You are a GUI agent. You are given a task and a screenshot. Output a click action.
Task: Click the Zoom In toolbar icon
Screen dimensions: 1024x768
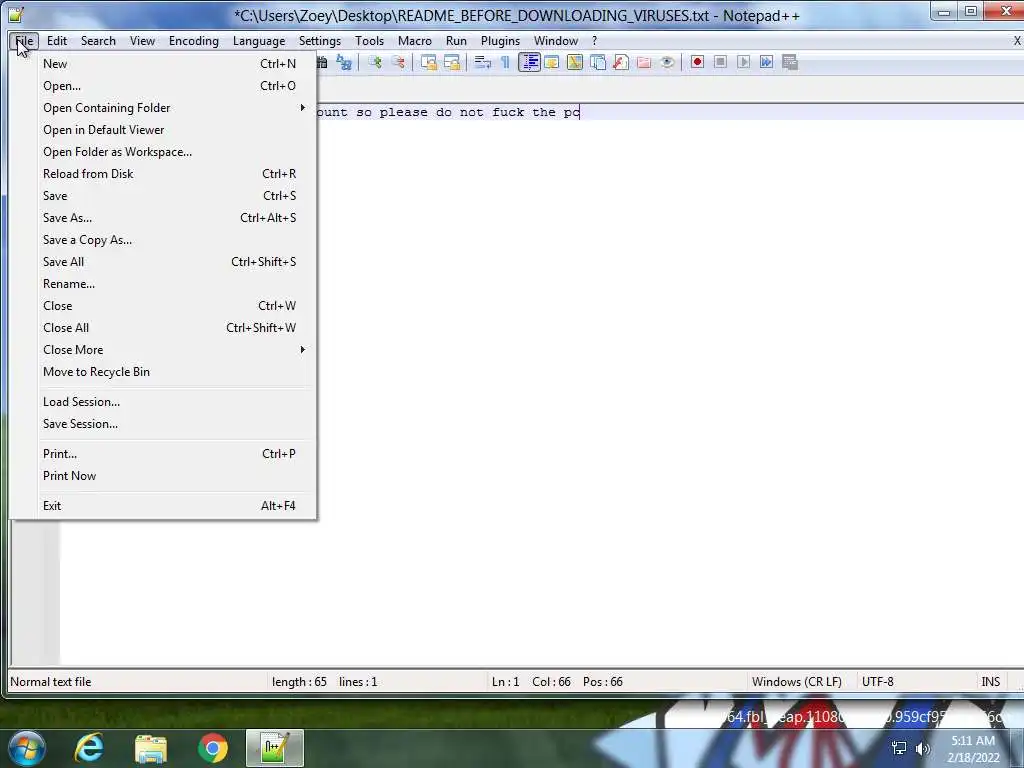375,62
